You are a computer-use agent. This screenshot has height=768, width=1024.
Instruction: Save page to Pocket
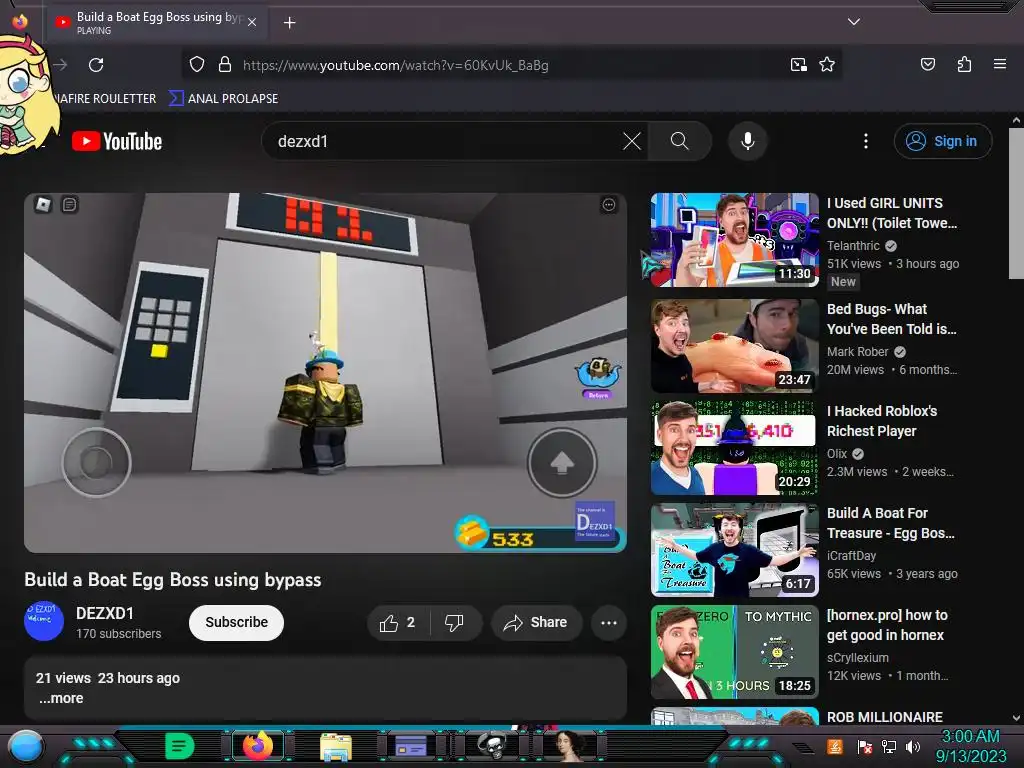click(928, 64)
